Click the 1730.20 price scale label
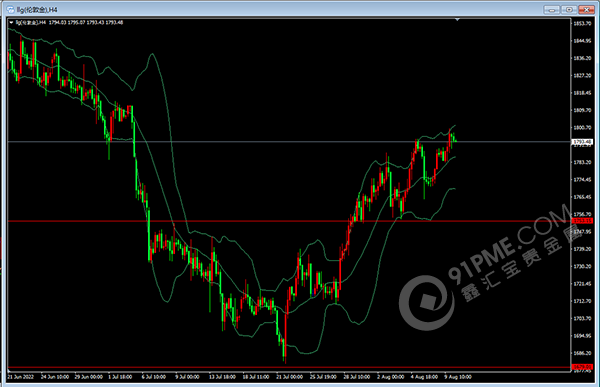 pyautogui.click(x=582, y=266)
